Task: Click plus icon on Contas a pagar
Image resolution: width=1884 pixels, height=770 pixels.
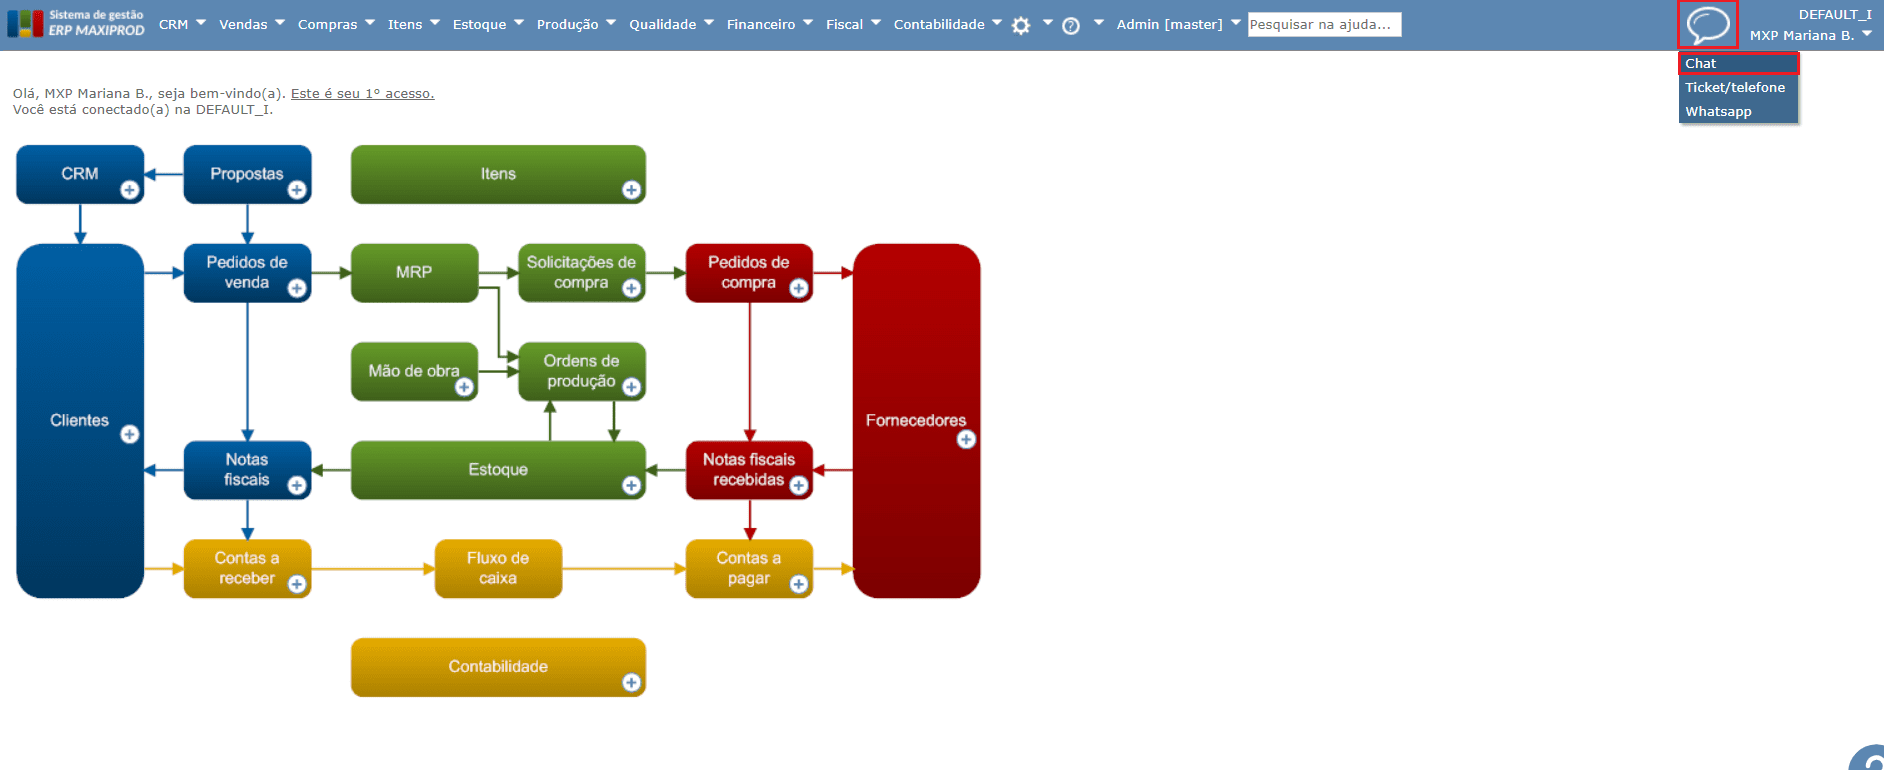Action: click(798, 584)
